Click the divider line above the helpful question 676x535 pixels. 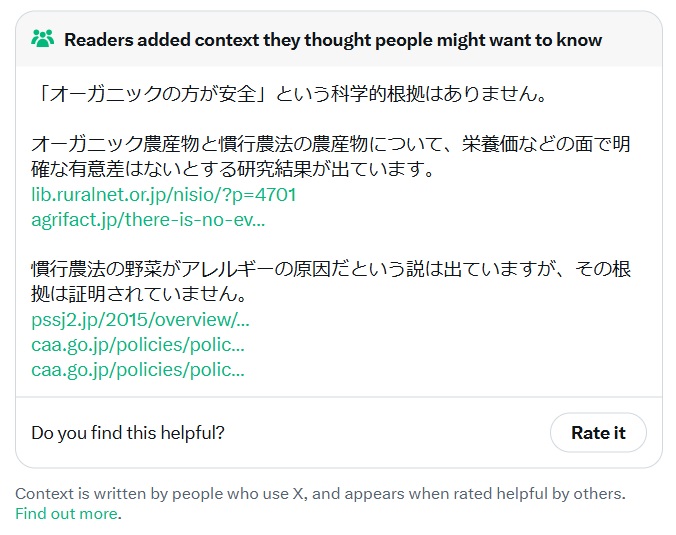[339, 397]
